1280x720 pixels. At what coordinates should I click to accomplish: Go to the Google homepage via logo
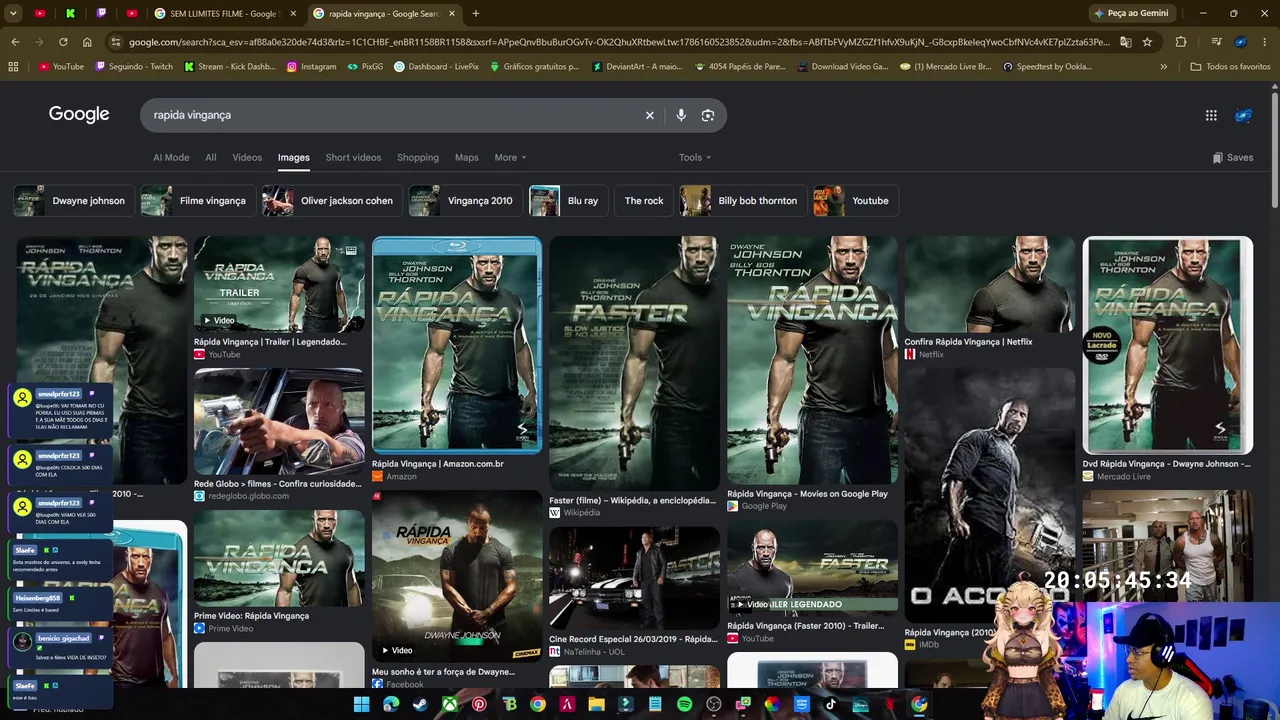(x=79, y=114)
